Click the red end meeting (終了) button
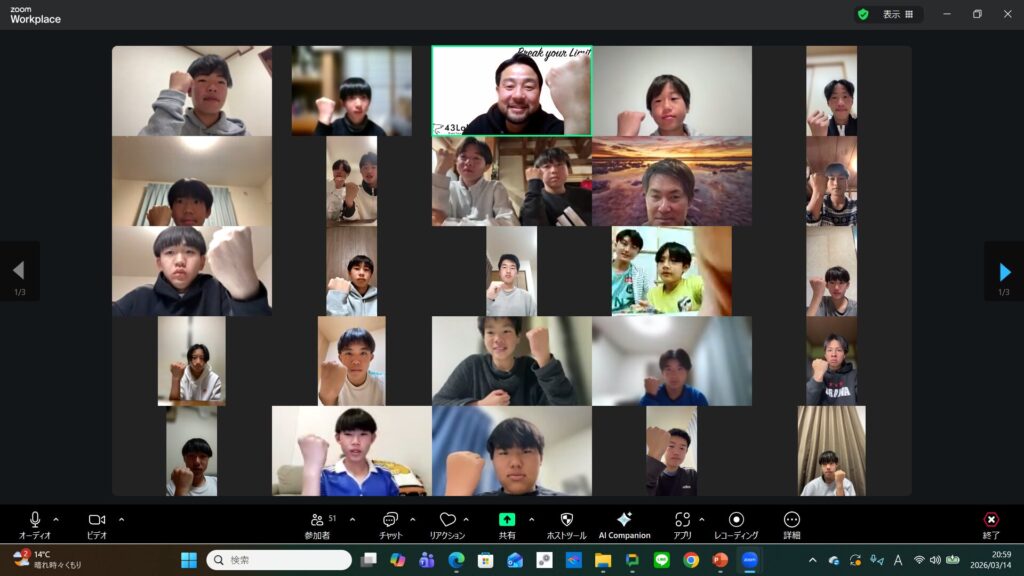 991,520
